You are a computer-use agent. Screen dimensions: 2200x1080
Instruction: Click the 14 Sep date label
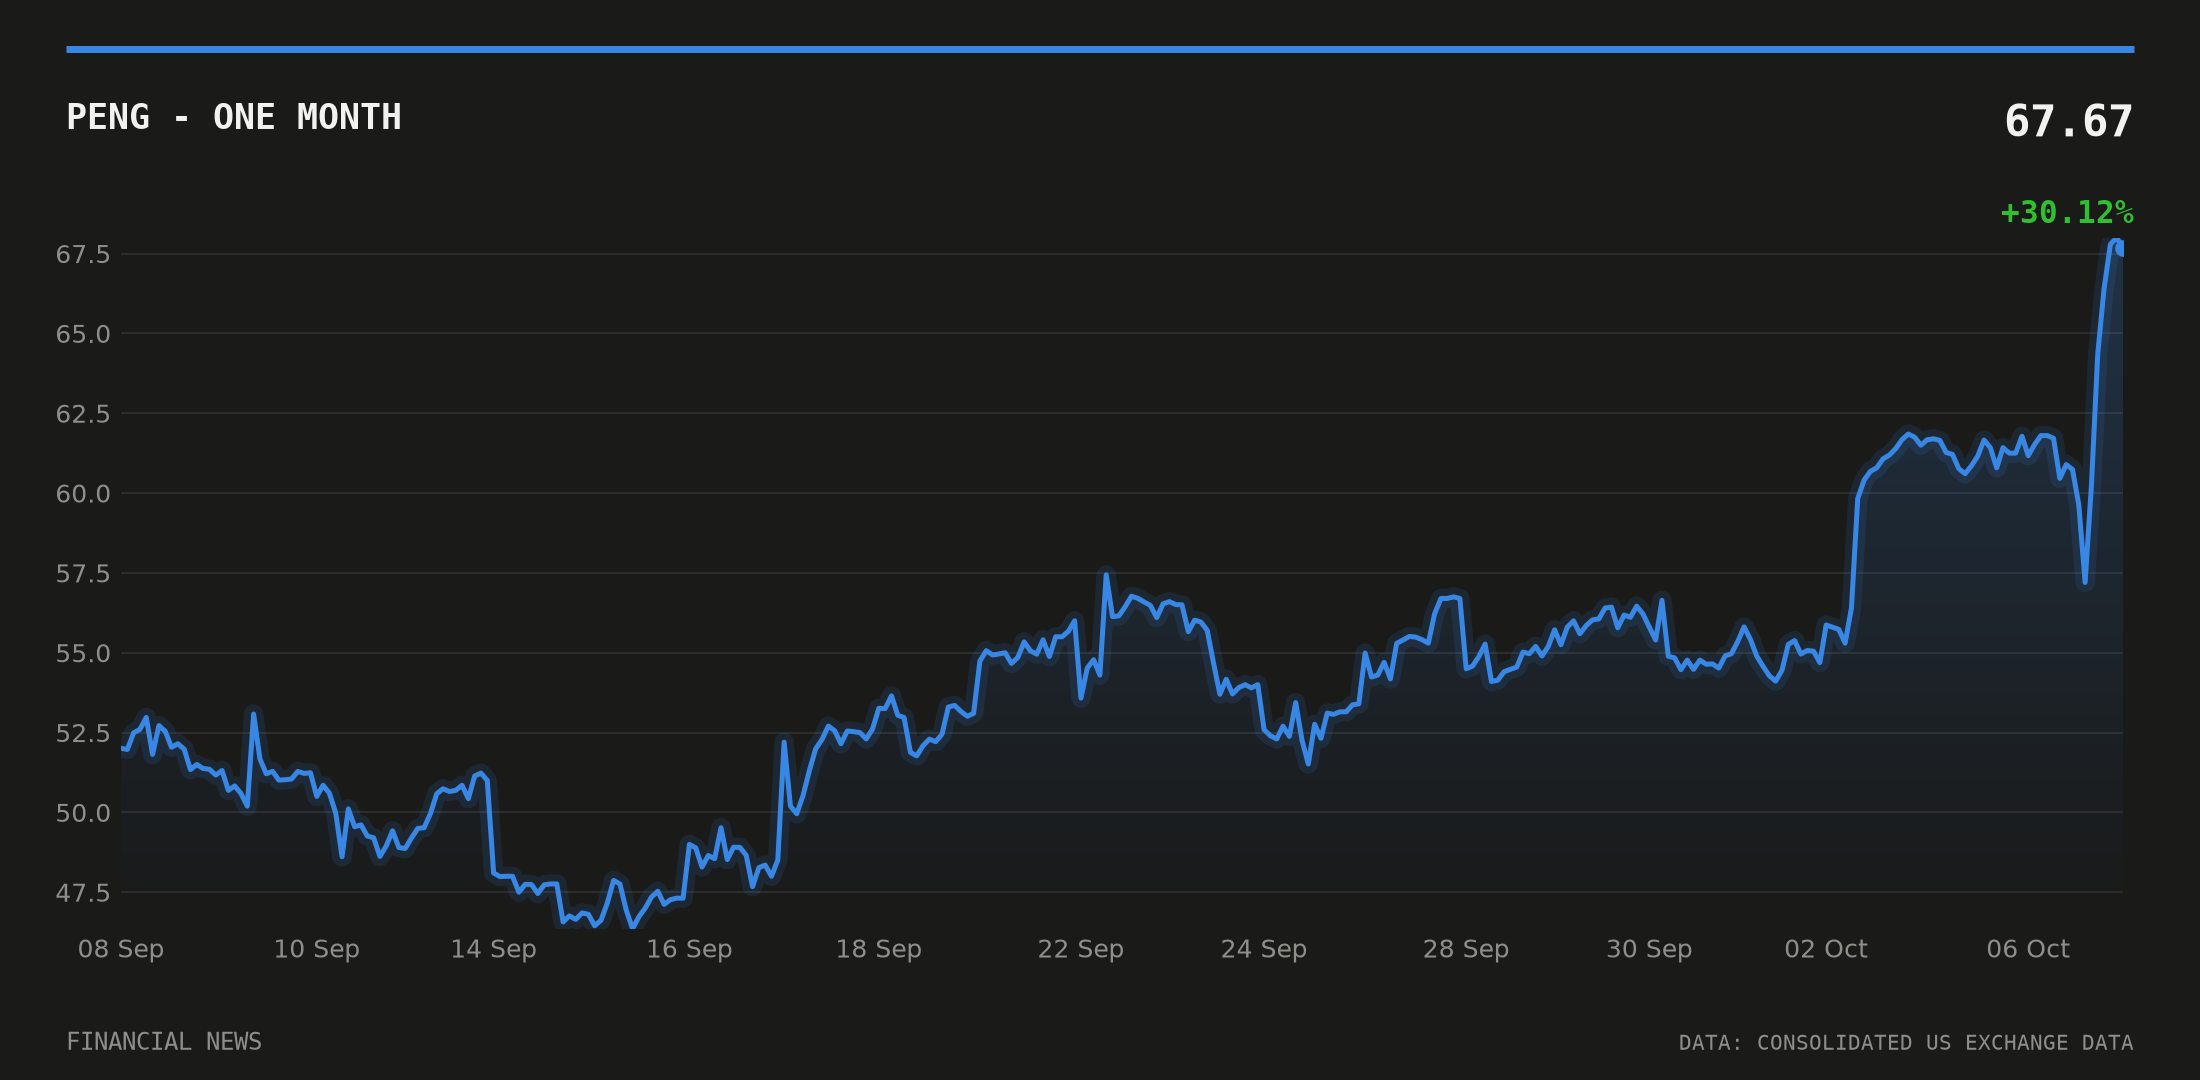(494, 950)
